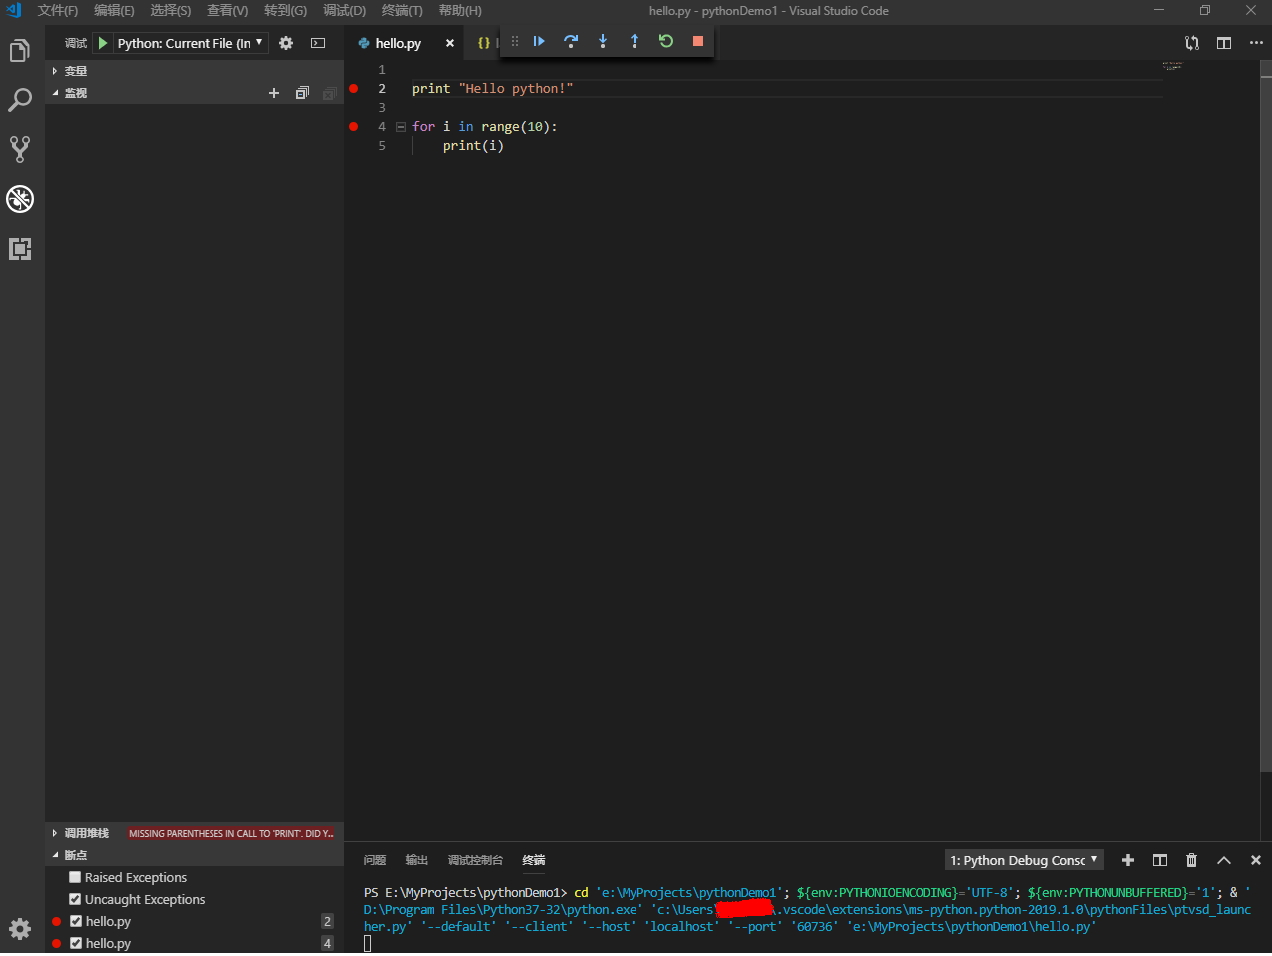Create a new terminal with plus icon
The height and width of the screenshot is (956, 1272).
[x=1128, y=860]
